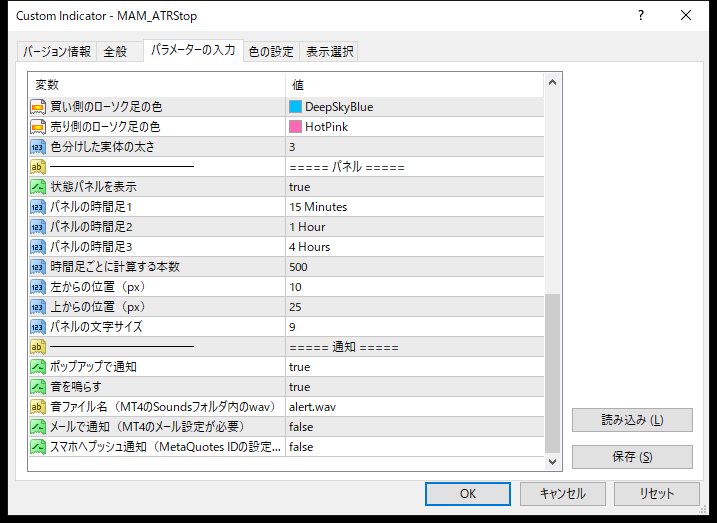Image resolution: width=717 pixels, height=523 pixels.
Task: Click the bool icon beside ポップアップで通知
Action: [37, 367]
